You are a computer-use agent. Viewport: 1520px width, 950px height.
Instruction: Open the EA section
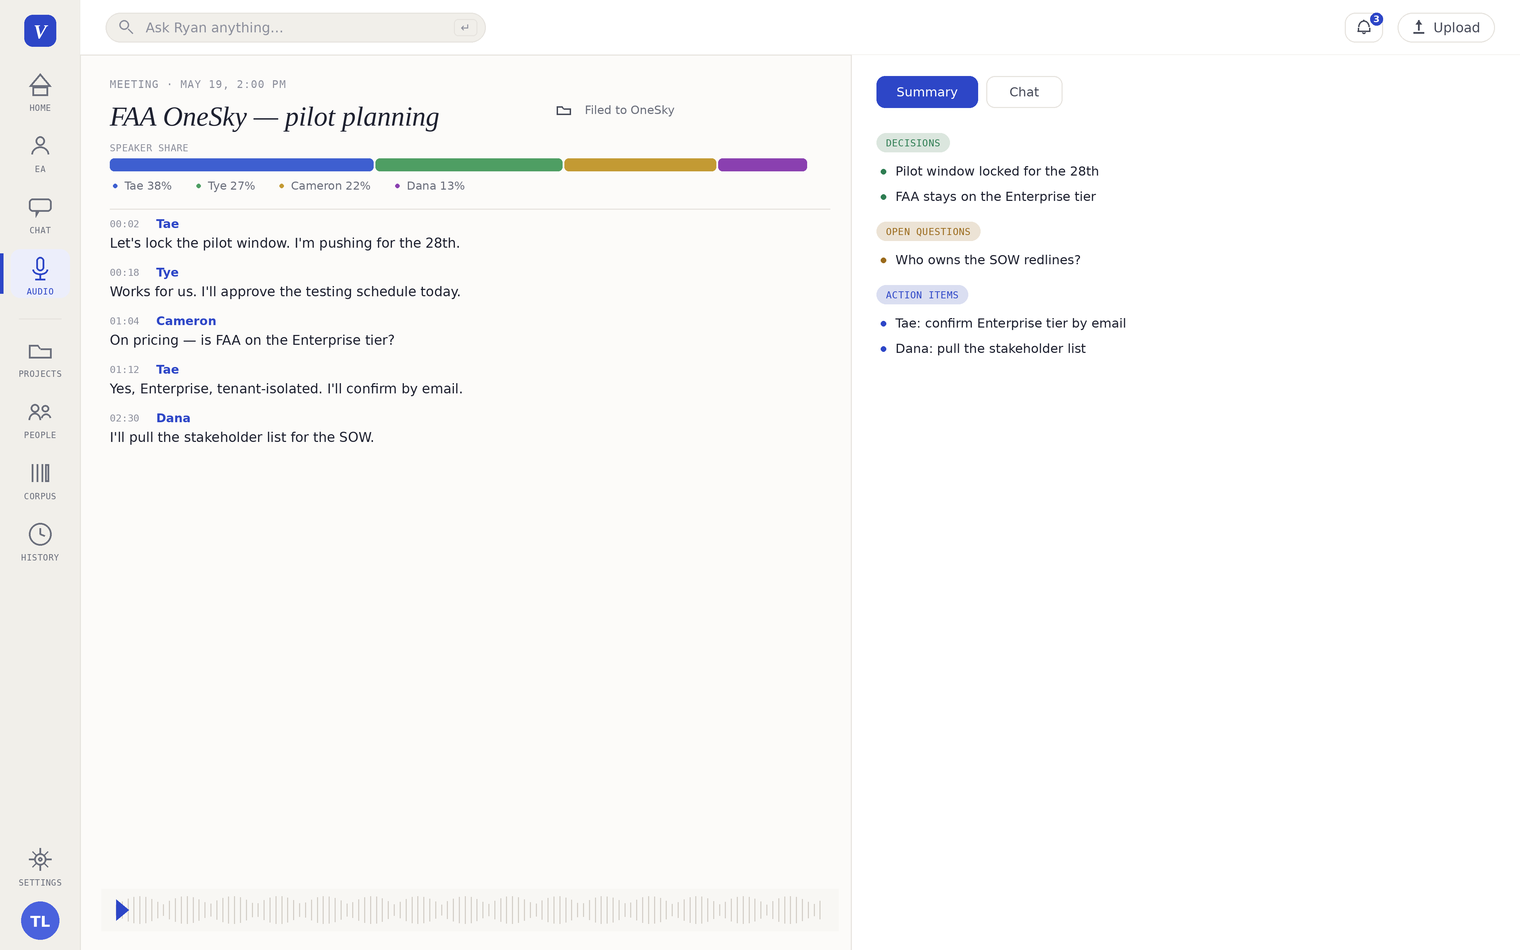pyautogui.click(x=40, y=154)
